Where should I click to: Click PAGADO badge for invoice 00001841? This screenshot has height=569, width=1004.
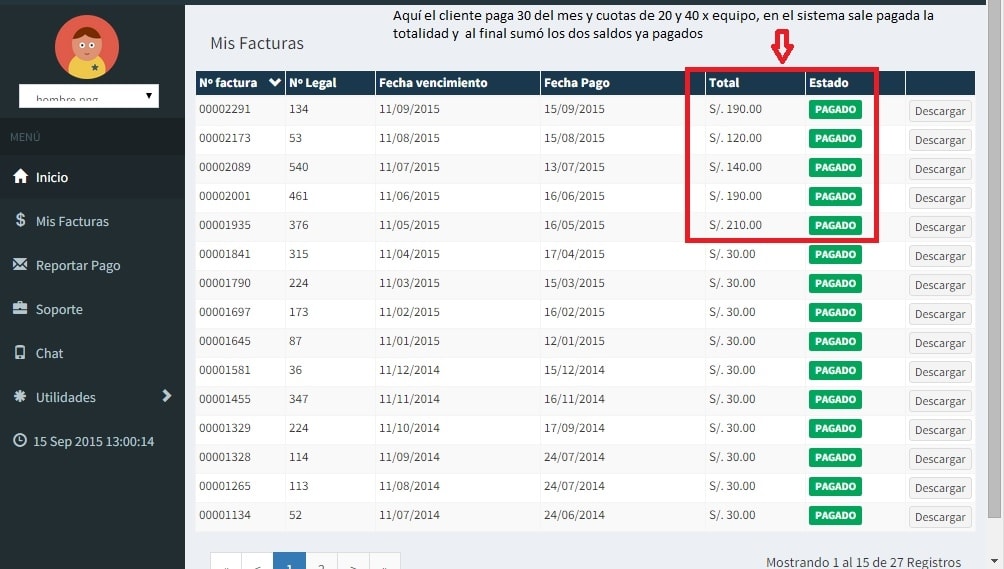pos(835,255)
